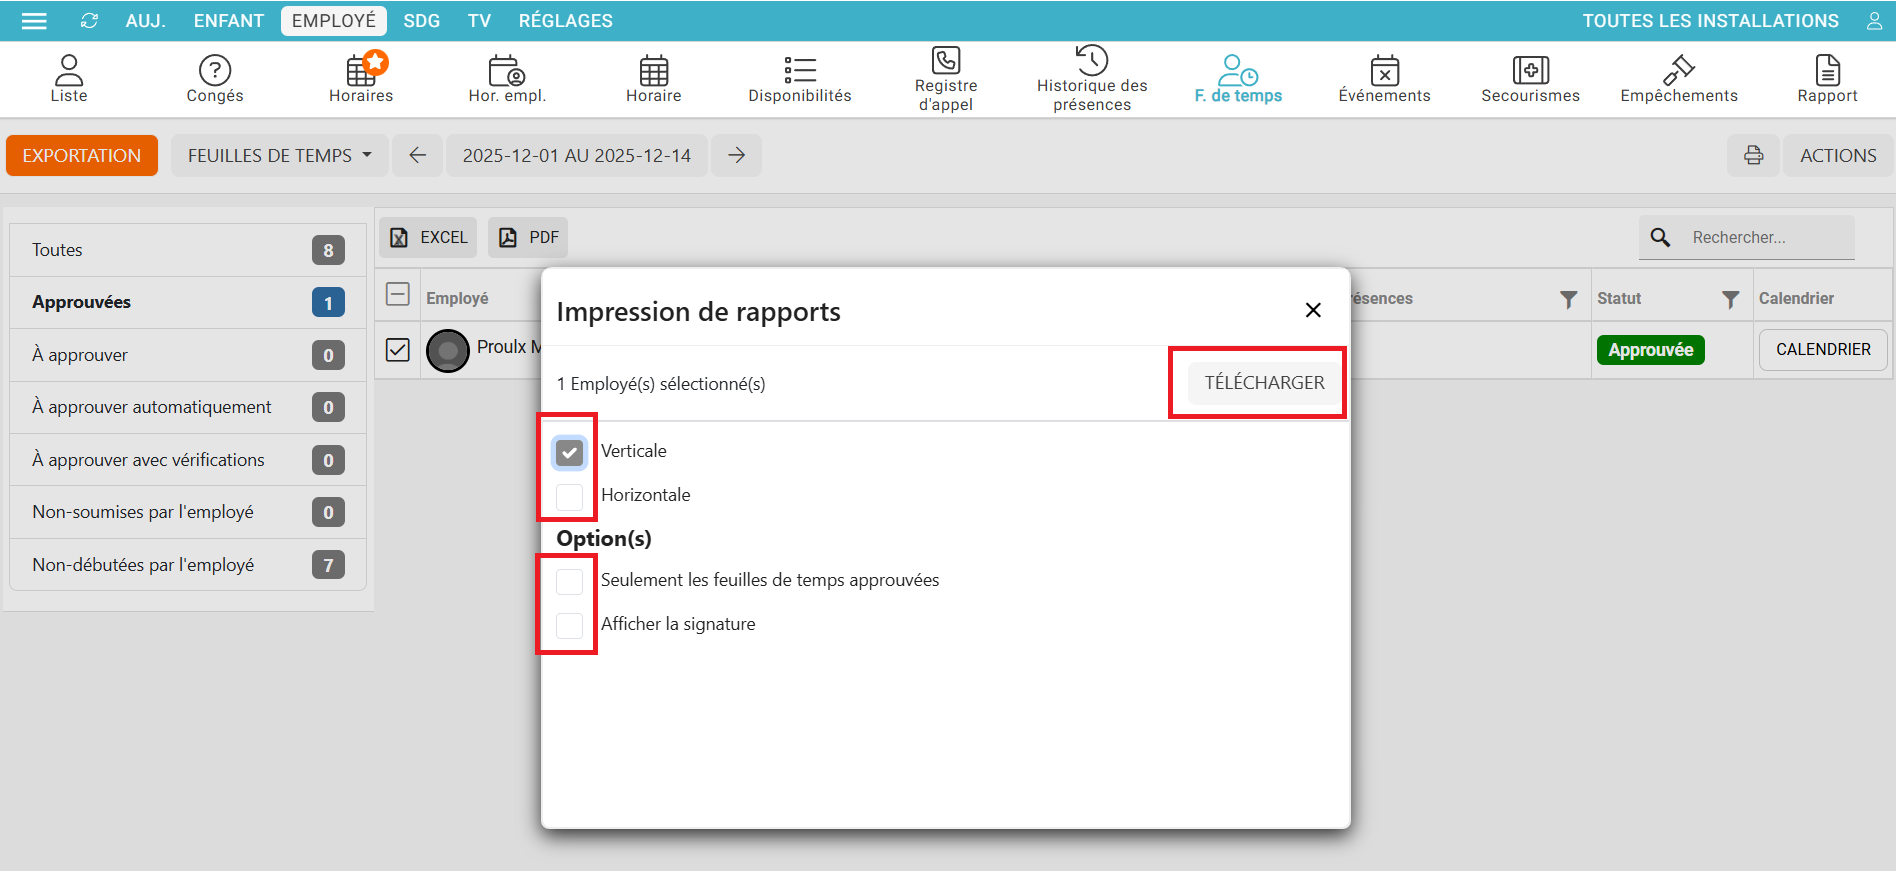Click the orange EXPORTATION button
The image size is (1896, 871).
tap(82, 156)
